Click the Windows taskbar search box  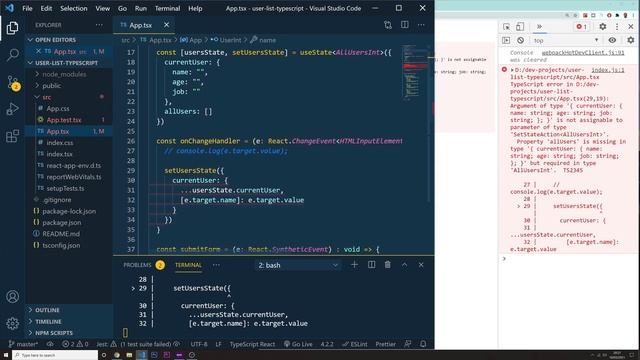pyautogui.click(x=55, y=355)
